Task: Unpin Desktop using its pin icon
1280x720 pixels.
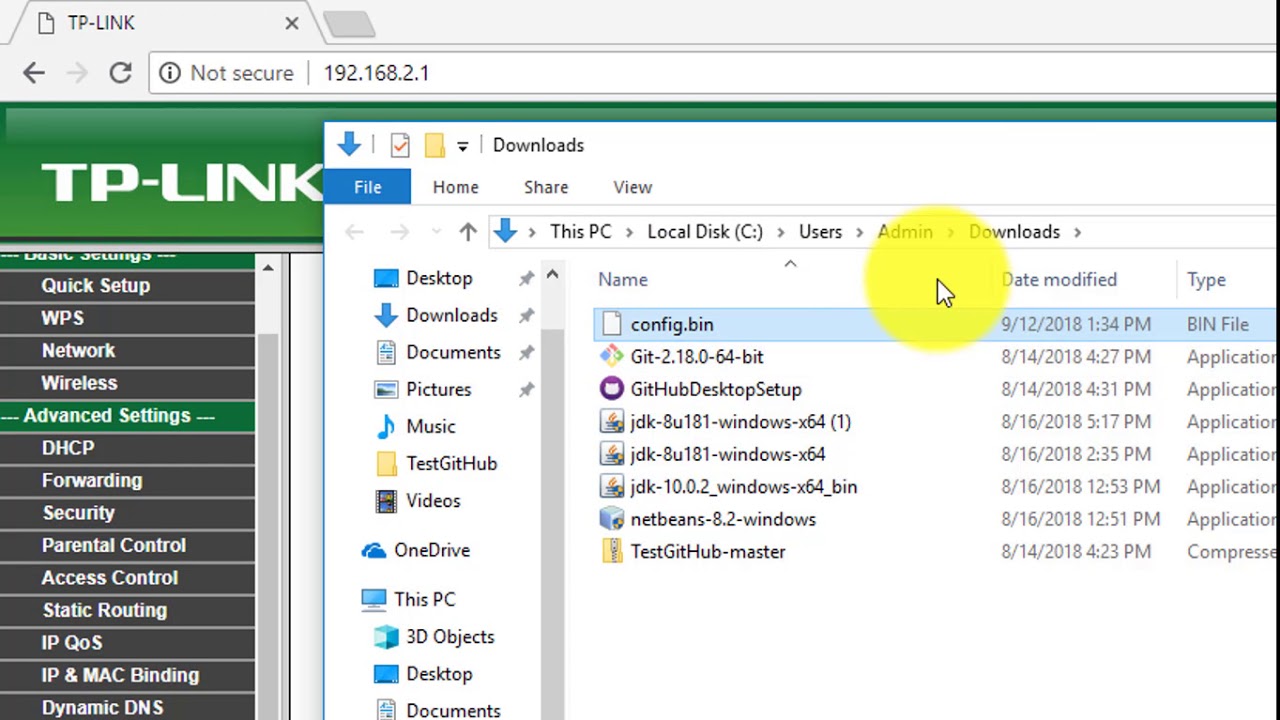Action: pyautogui.click(x=526, y=279)
